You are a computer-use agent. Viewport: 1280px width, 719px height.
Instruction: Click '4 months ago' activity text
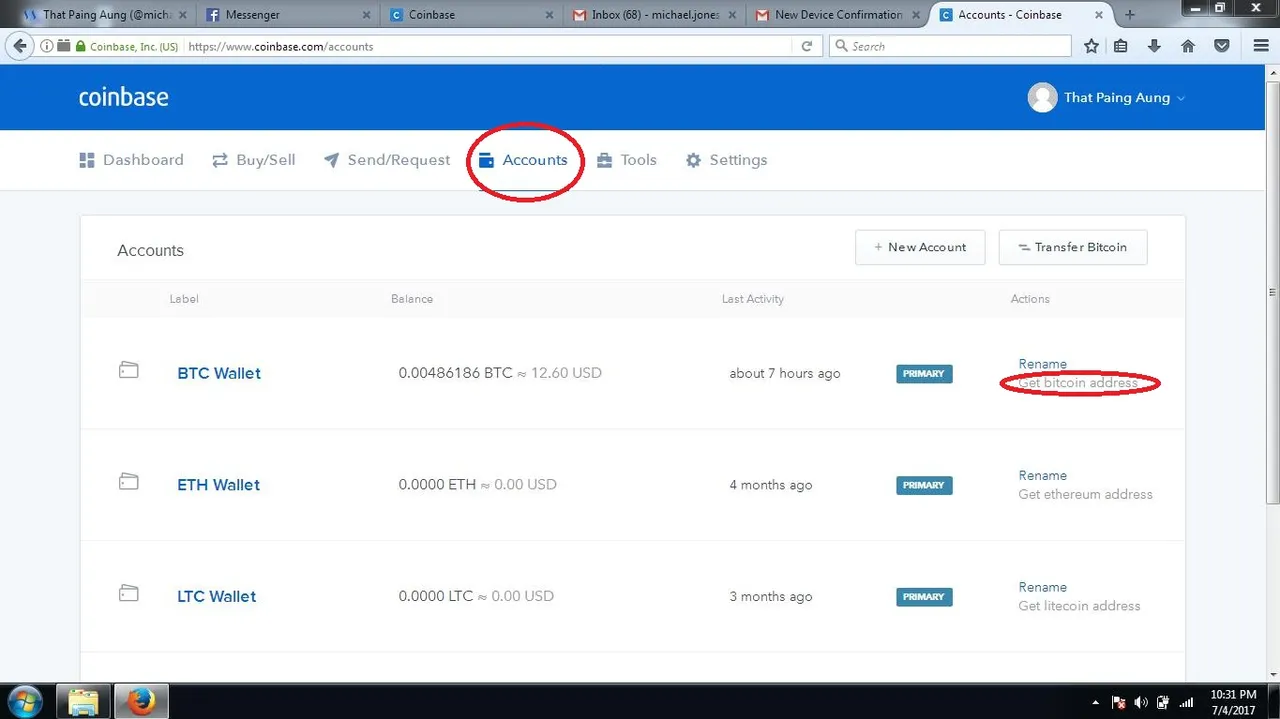pyautogui.click(x=771, y=485)
